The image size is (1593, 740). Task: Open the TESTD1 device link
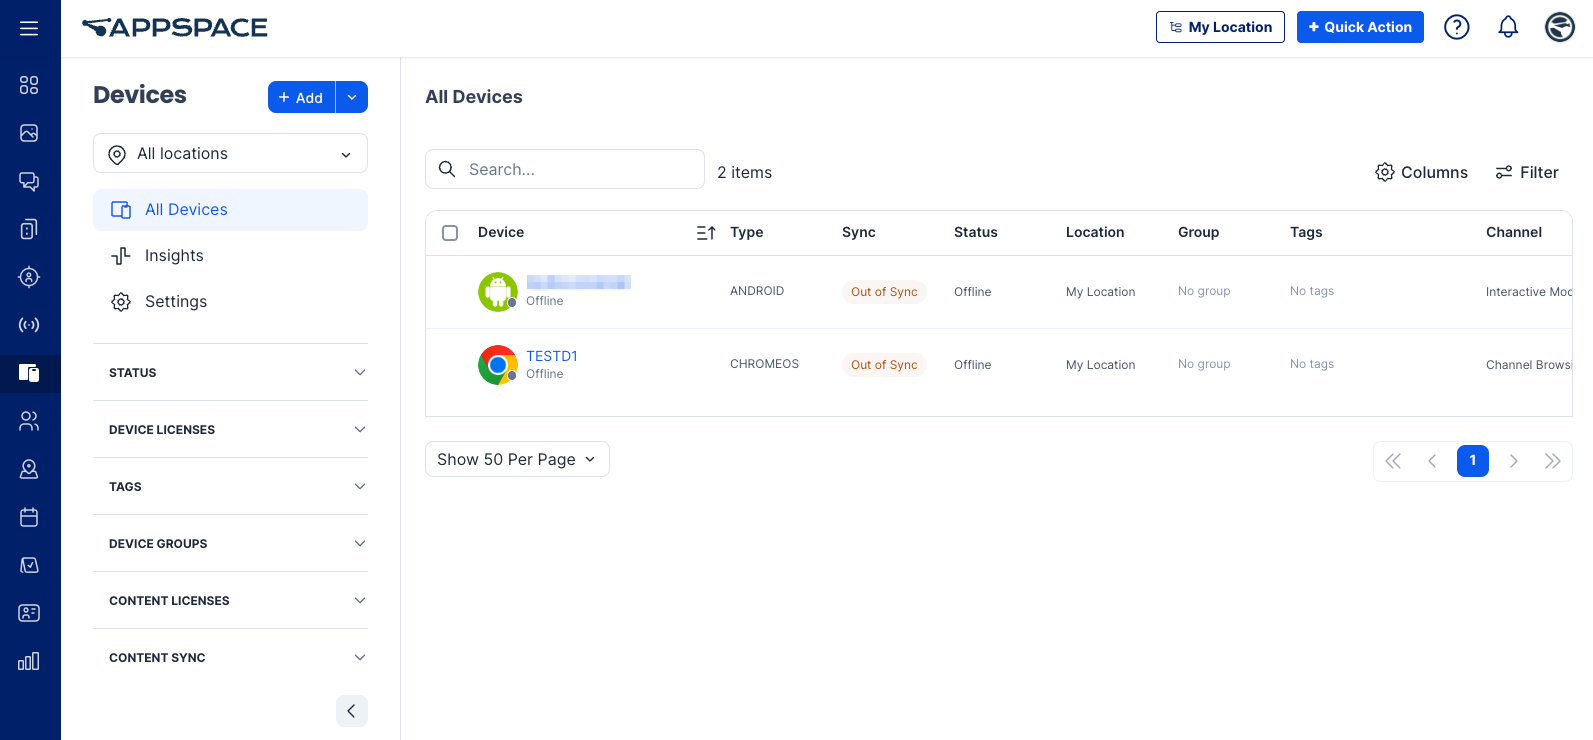pyautogui.click(x=552, y=356)
